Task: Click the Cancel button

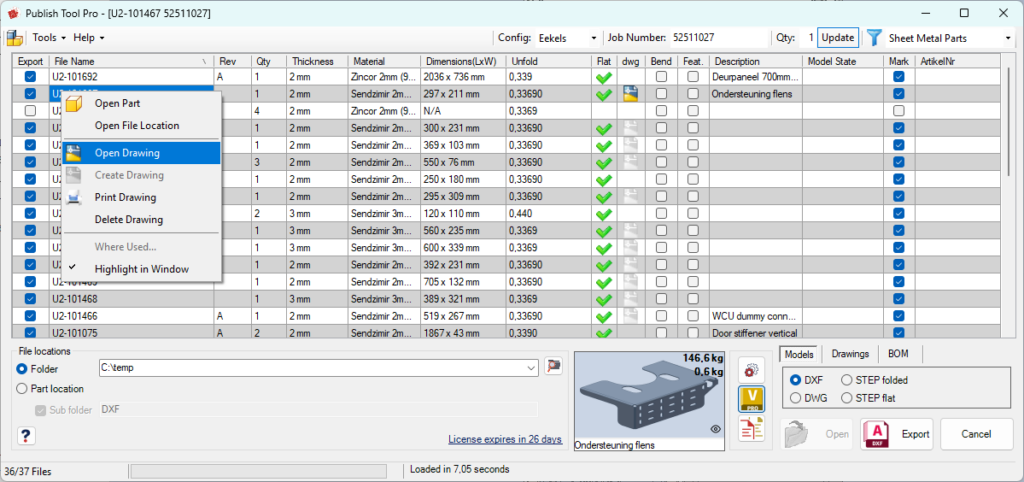Action: click(x=976, y=434)
